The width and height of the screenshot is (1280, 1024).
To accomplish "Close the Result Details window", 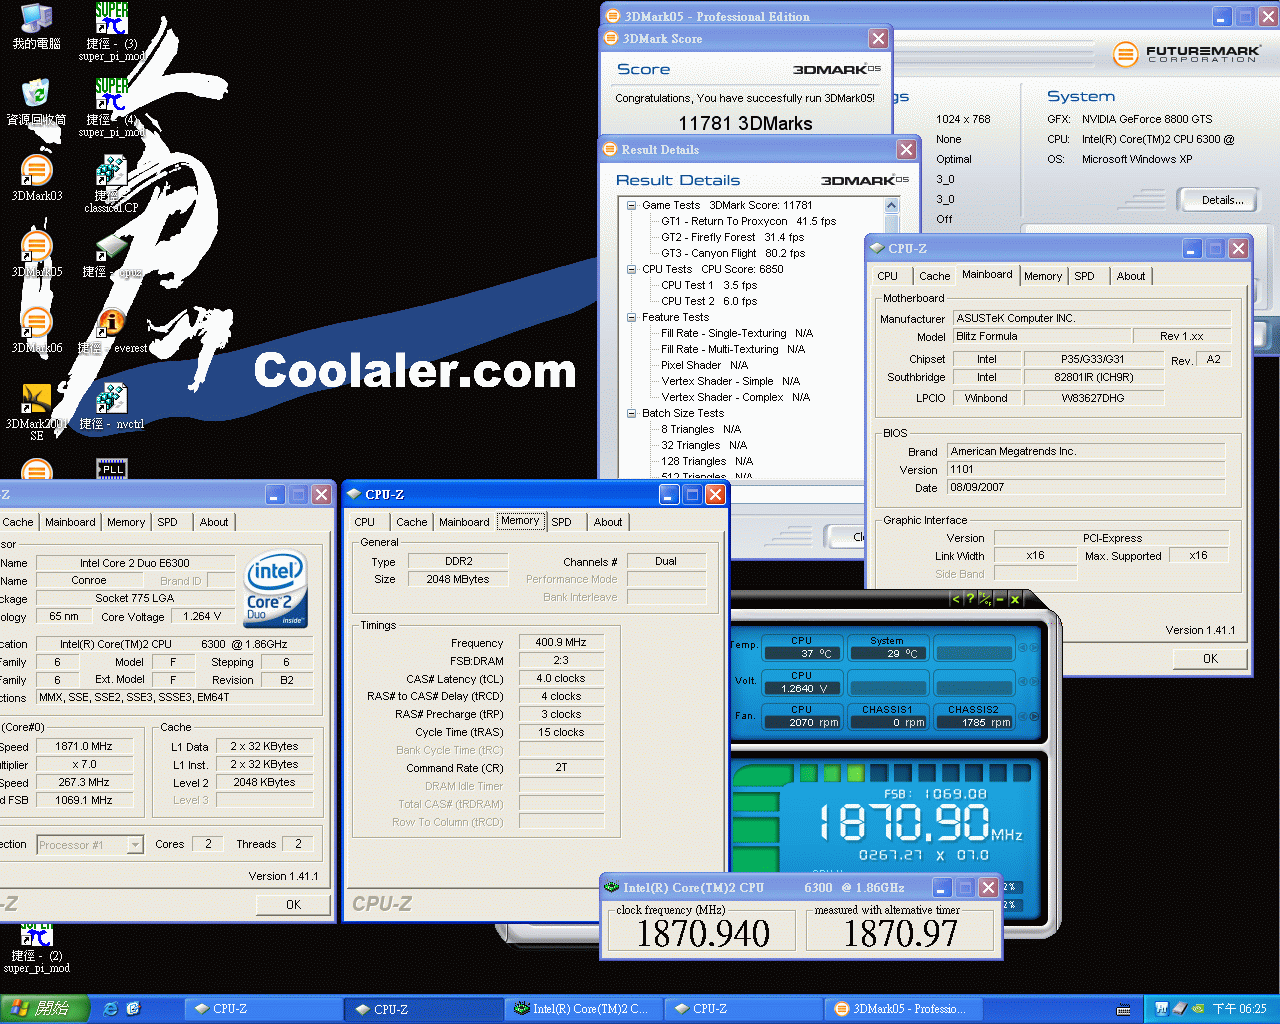I will click(x=906, y=149).
